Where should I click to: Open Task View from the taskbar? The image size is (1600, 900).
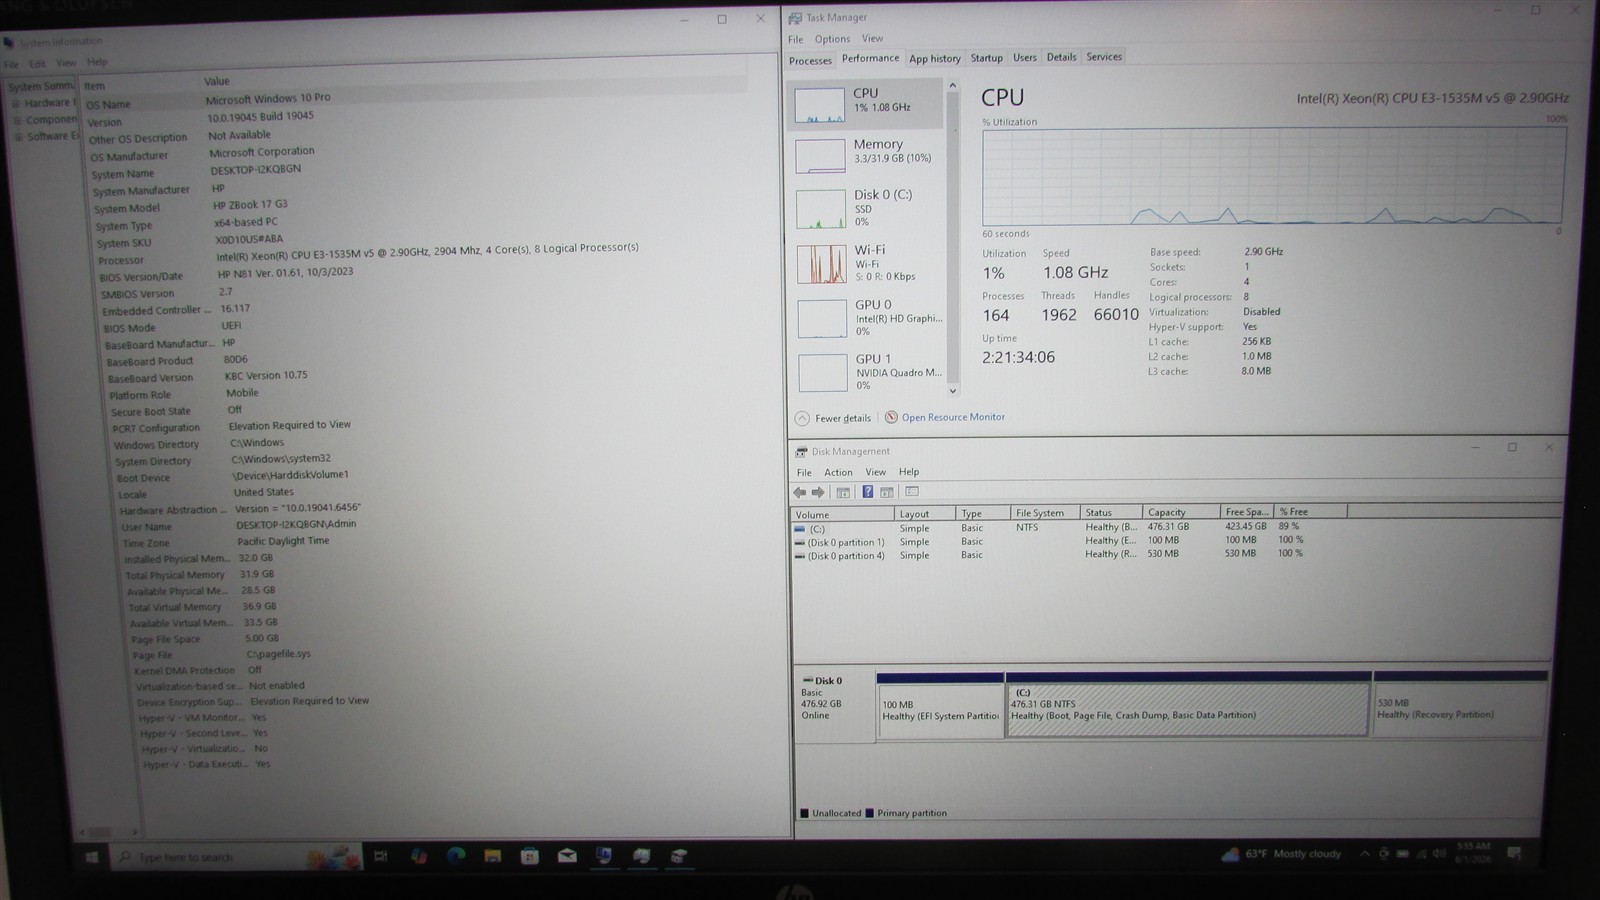click(381, 856)
